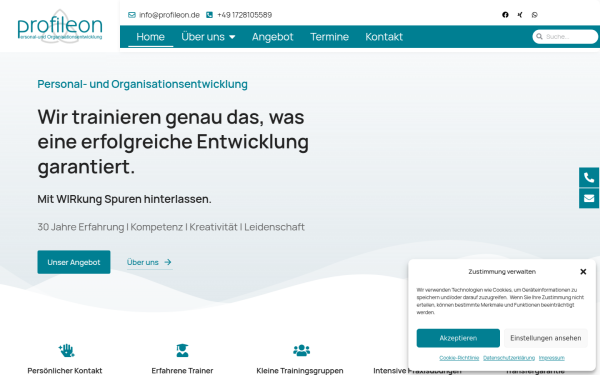Focus the Suche search field
The width and height of the screenshot is (600, 375).
click(x=565, y=37)
